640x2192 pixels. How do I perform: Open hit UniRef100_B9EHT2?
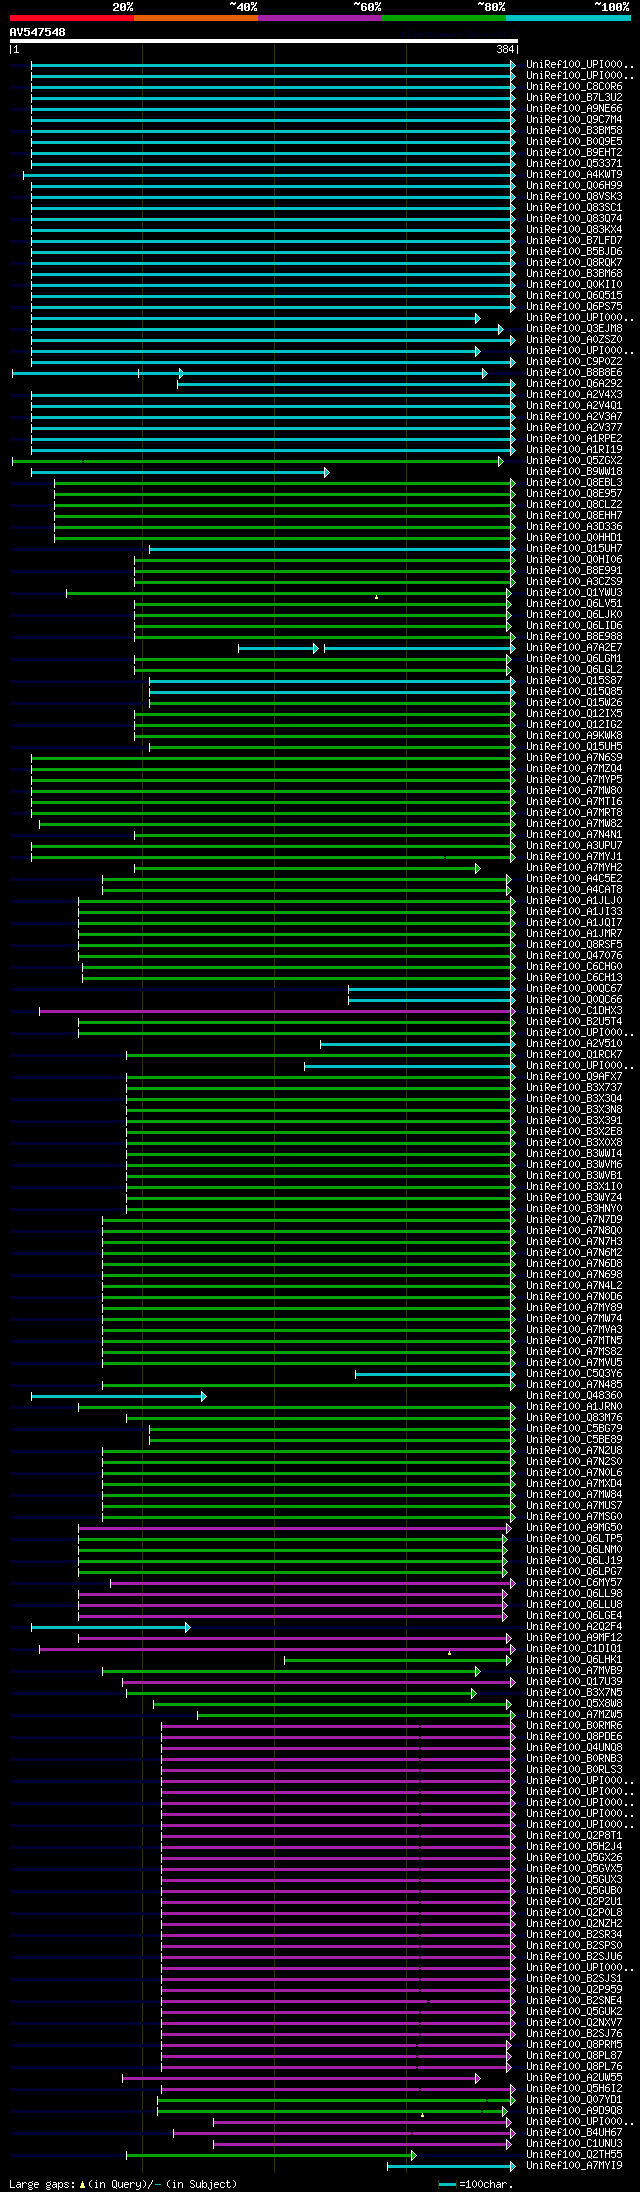[x=574, y=153]
